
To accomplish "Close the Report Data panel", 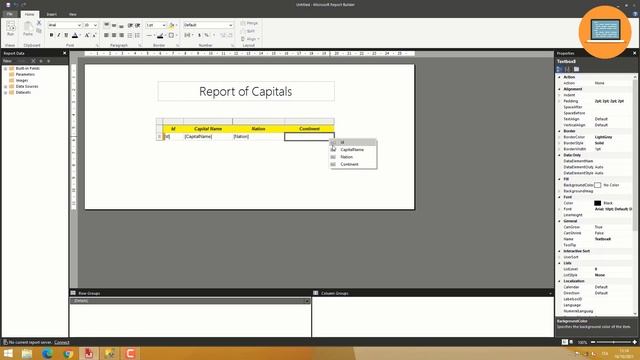I will pyautogui.click(x=64, y=53).
